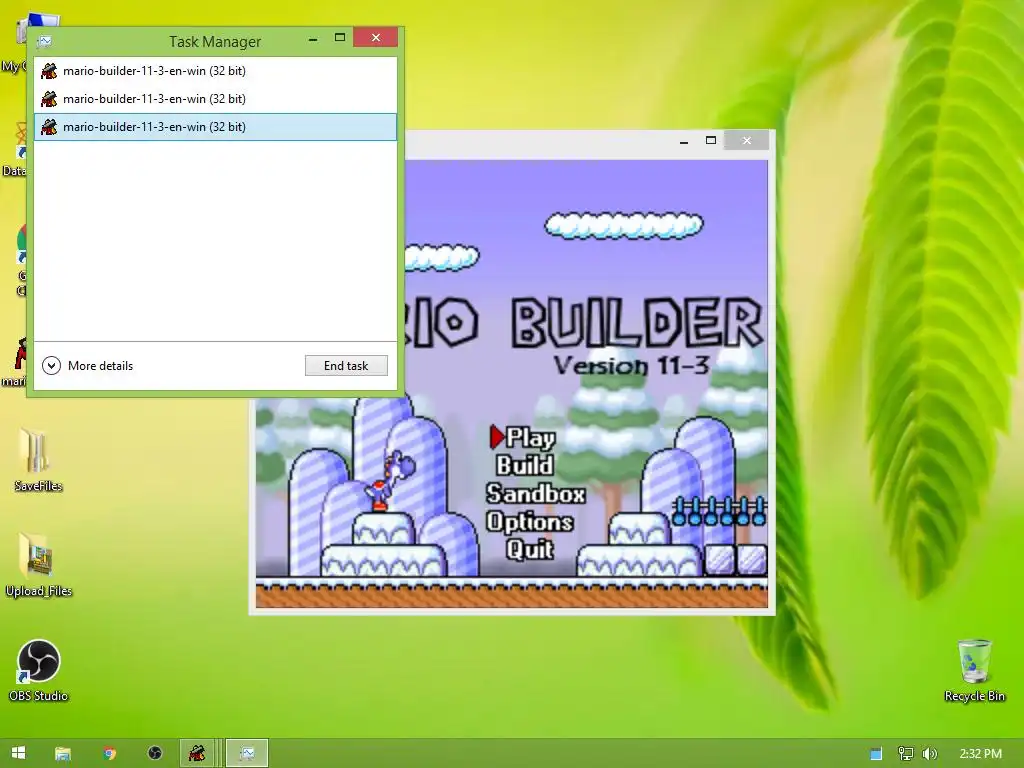The height and width of the screenshot is (768, 1024).
Task: Open OBS Studio from the taskbar
Action: 155,754
